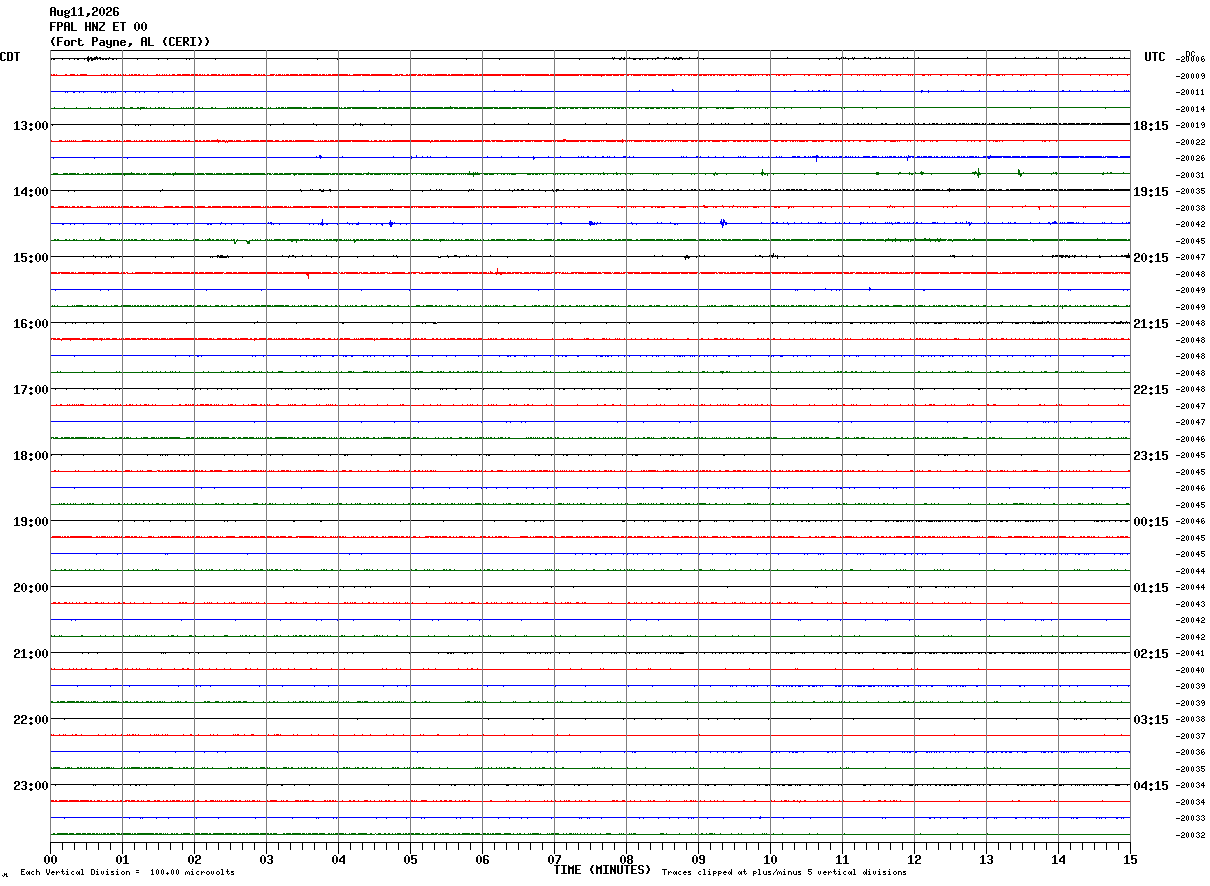Viewport: 1210px width, 886px height.
Task: Click the 18:15 UTC time label
Action: tap(1151, 126)
